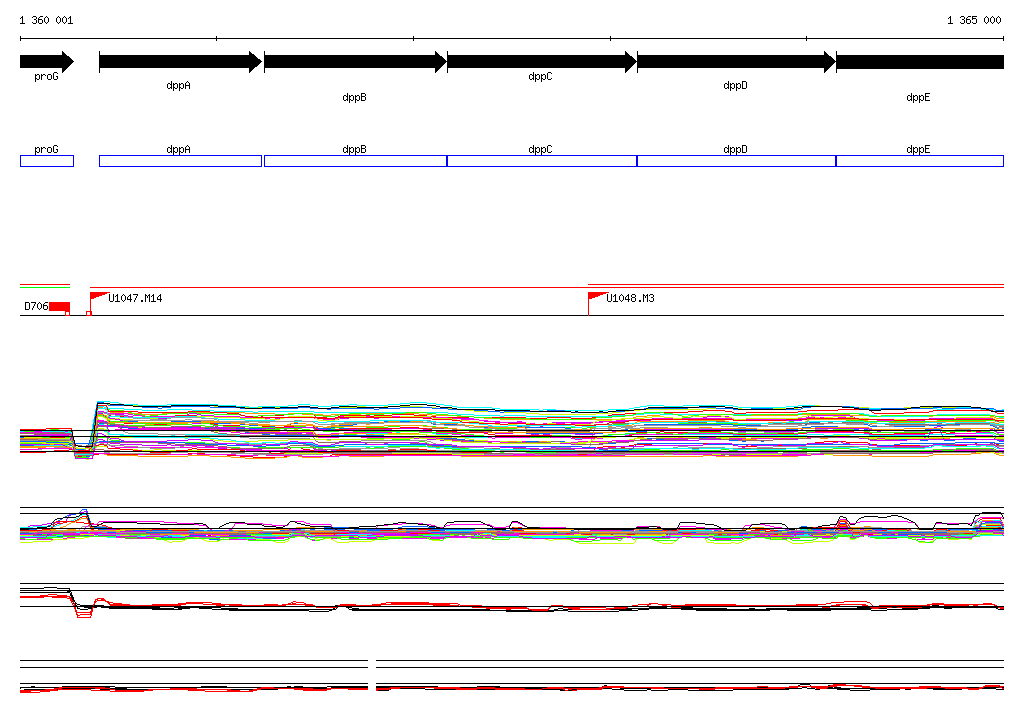Click the 1 365 000 end coordinate
1024x714 pixels.
click(974, 20)
